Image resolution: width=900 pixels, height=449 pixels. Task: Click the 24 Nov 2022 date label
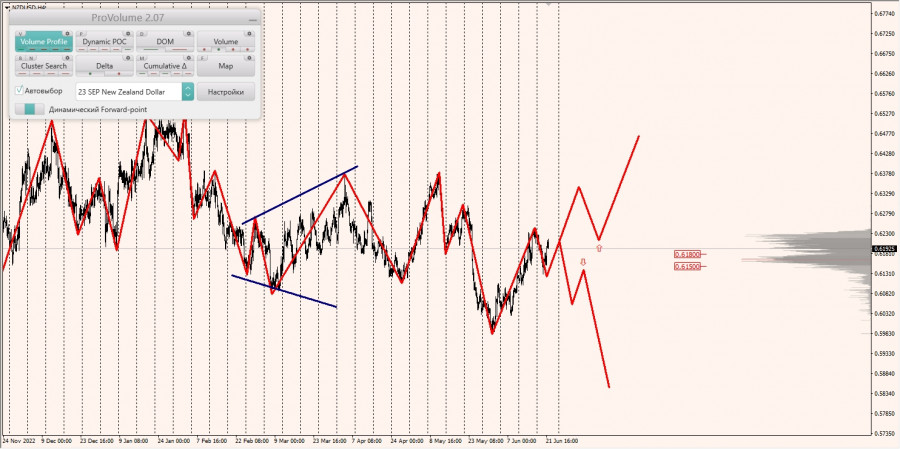point(19,442)
